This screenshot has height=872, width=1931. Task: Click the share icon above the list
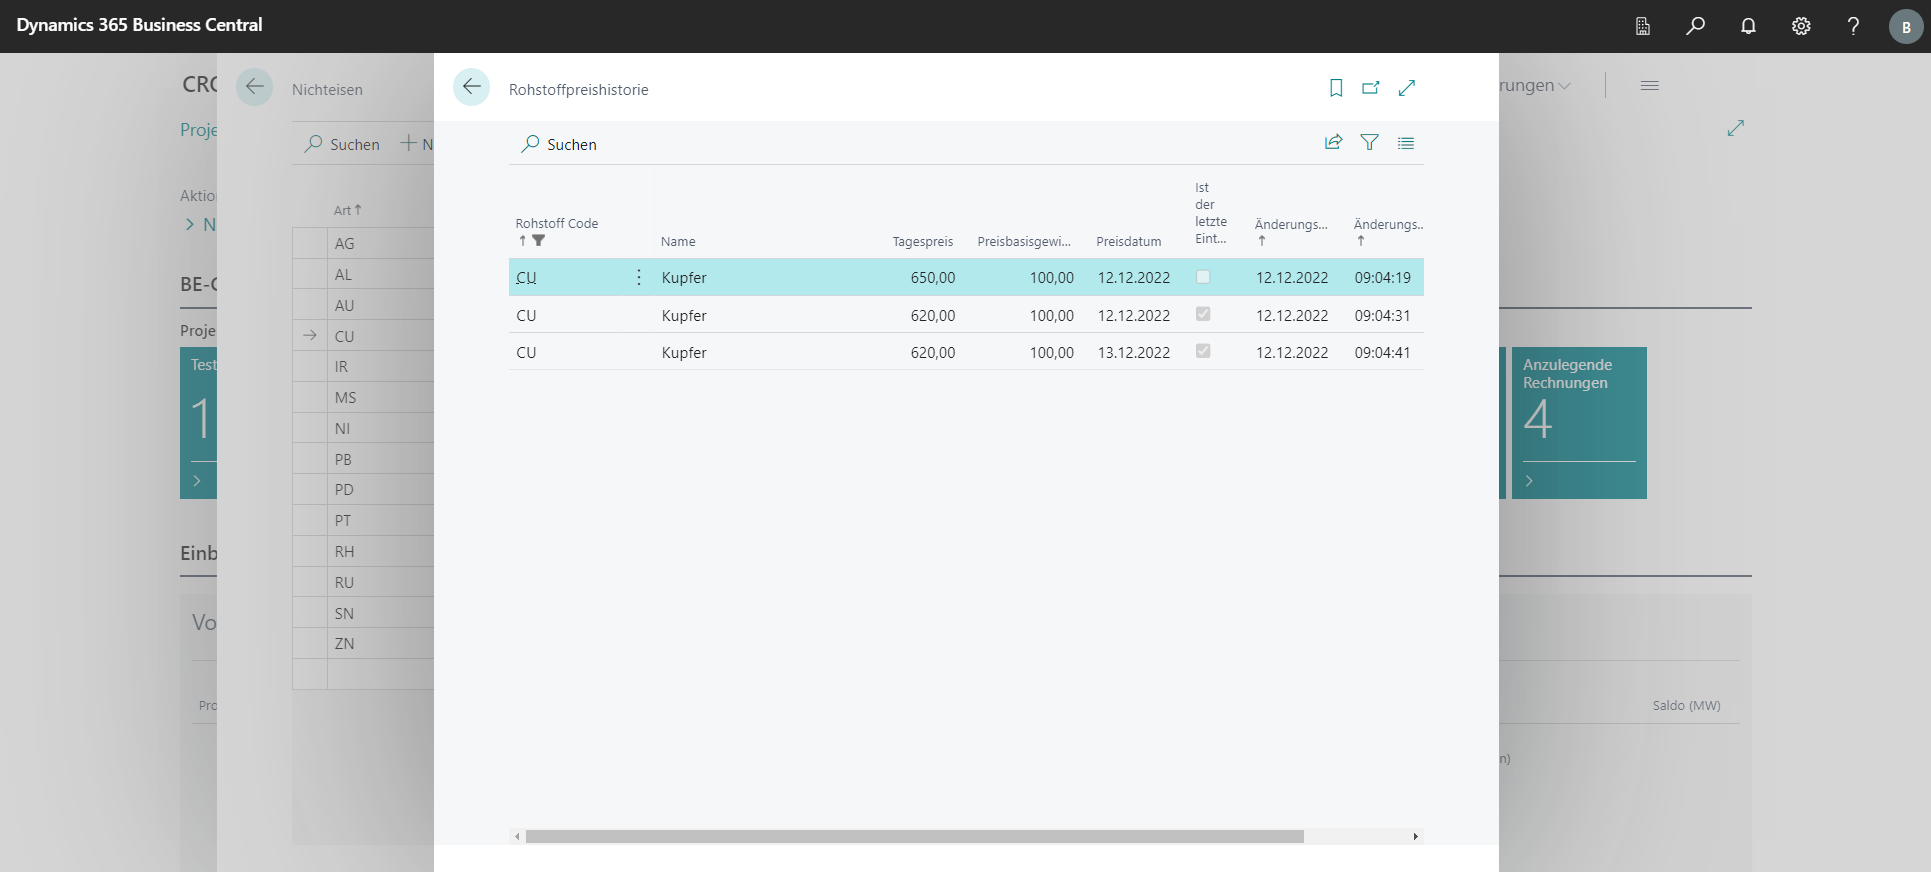click(x=1333, y=143)
